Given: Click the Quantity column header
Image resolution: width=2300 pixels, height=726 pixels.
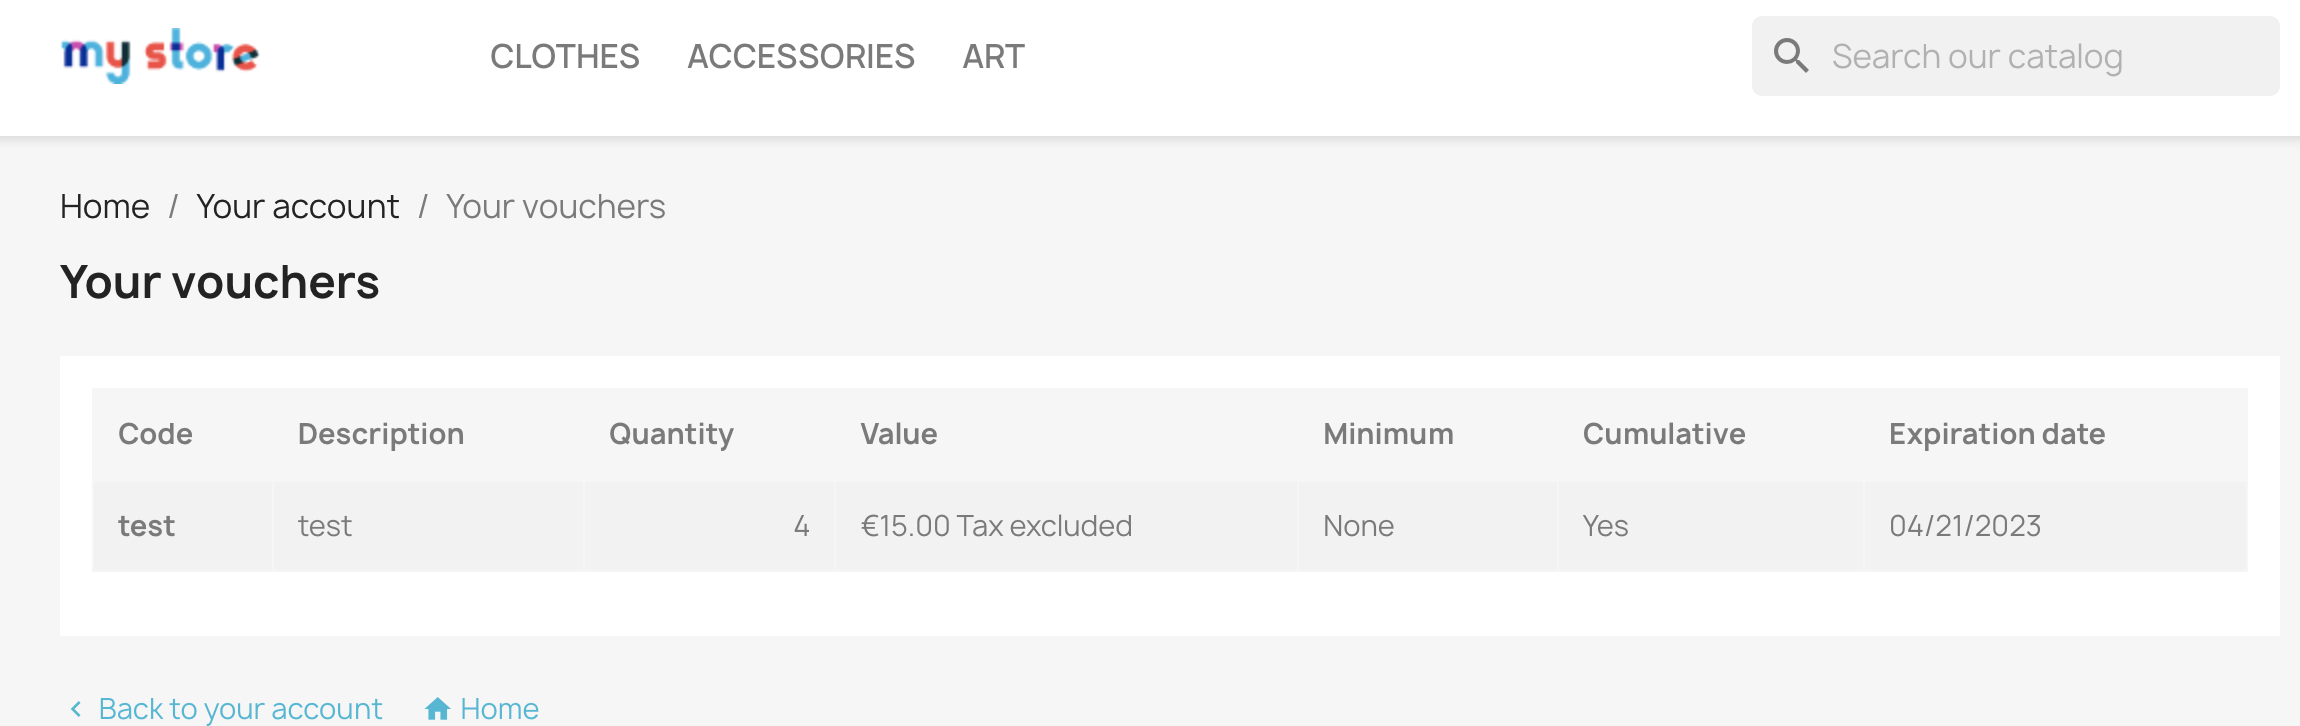Looking at the screenshot, I should [x=671, y=433].
